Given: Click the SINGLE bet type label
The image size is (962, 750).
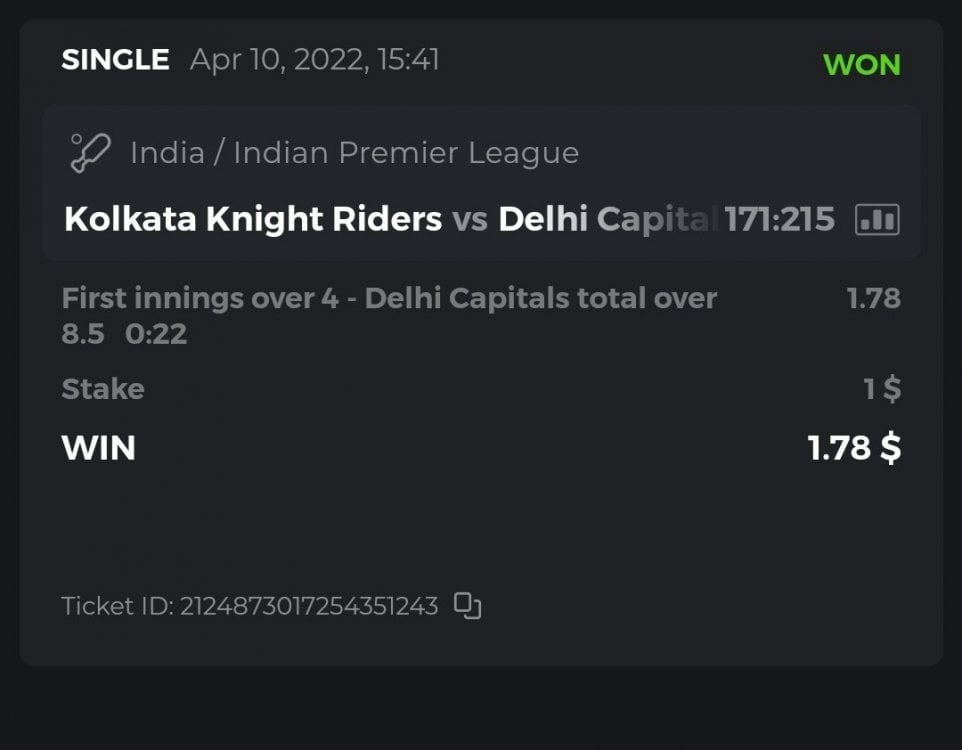Looking at the screenshot, I should (x=115, y=60).
